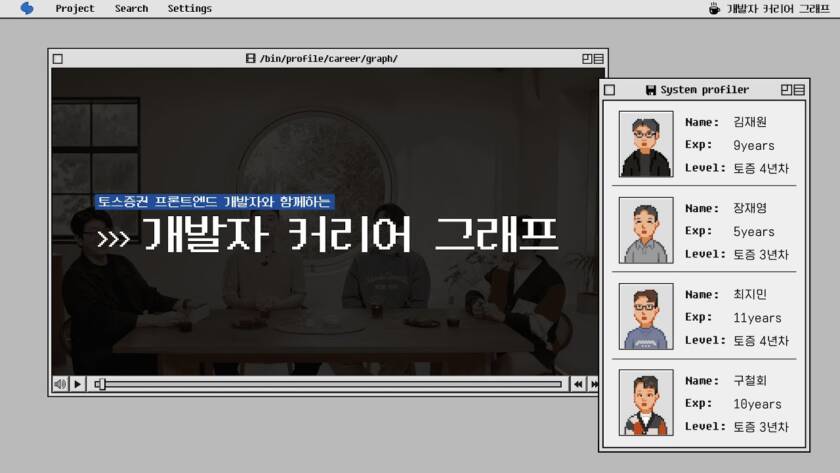Click the film icon before /bin/profile/career/graph/
Image resolution: width=840 pixels, height=473 pixels.
click(250, 59)
